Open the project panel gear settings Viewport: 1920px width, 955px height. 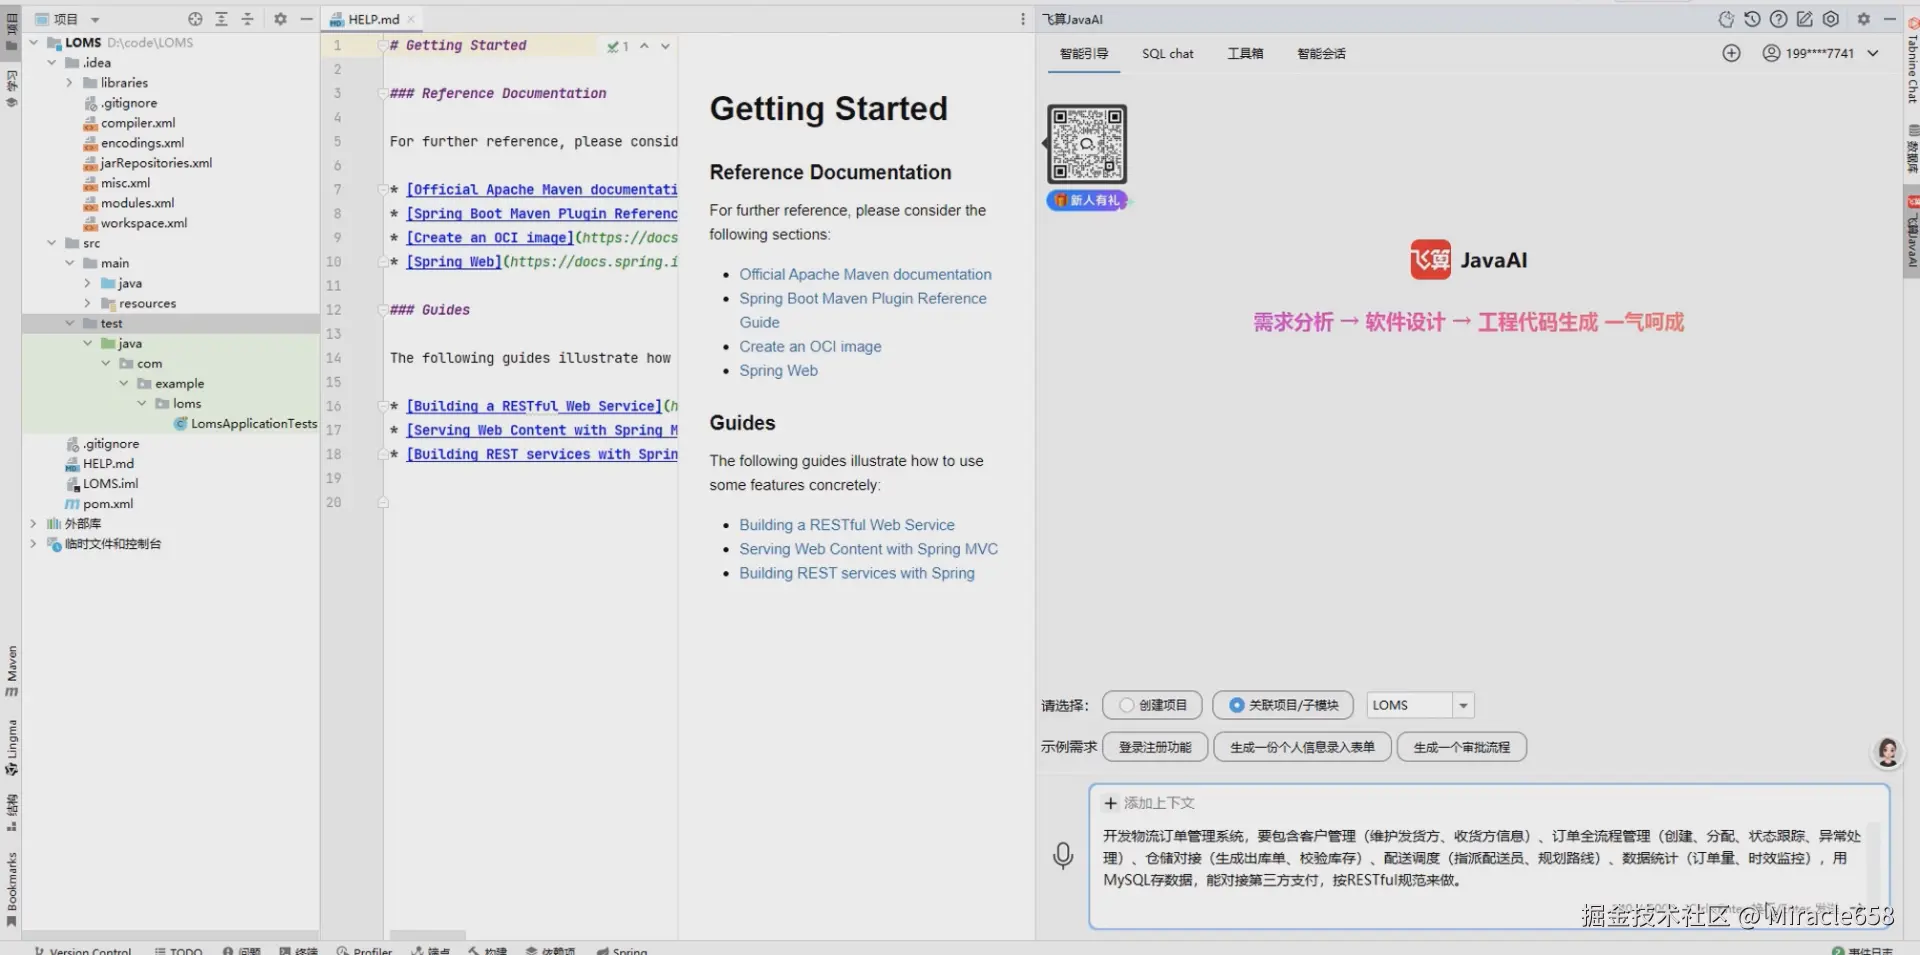click(280, 19)
